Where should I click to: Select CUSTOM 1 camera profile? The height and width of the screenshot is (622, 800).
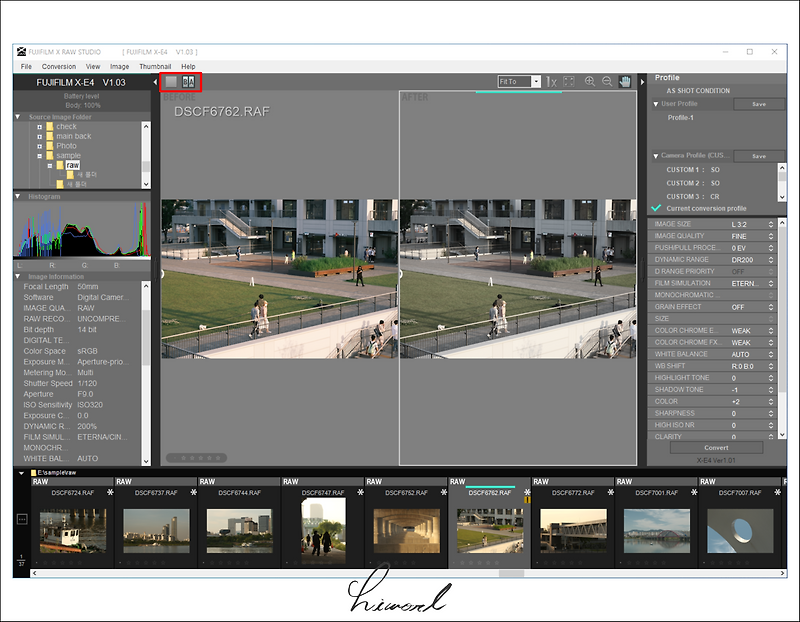coord(693,169)
